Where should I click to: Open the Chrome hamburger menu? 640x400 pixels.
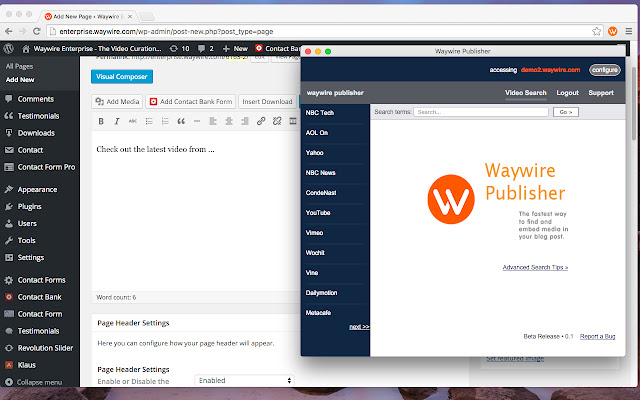tap(629, 31)
